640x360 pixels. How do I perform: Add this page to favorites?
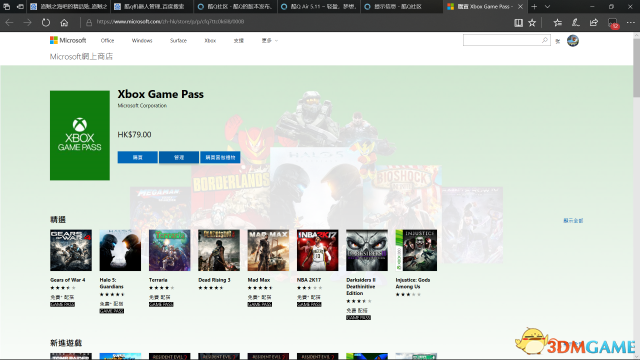point(532,23)
